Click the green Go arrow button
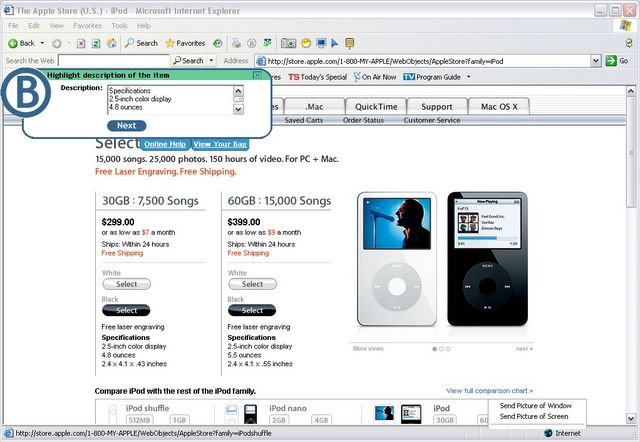 coord(611,61)
